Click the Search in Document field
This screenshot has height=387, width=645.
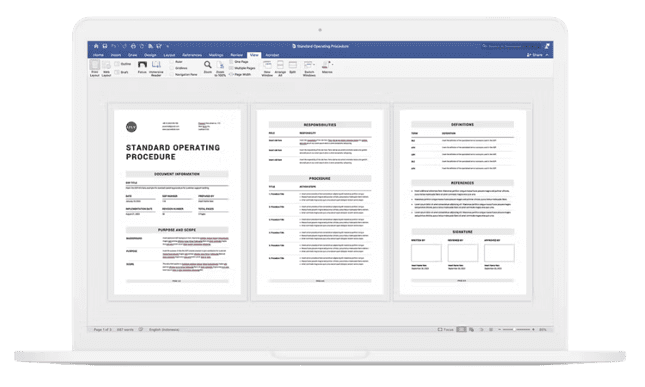pyautogui.click(x=512, y=46)
